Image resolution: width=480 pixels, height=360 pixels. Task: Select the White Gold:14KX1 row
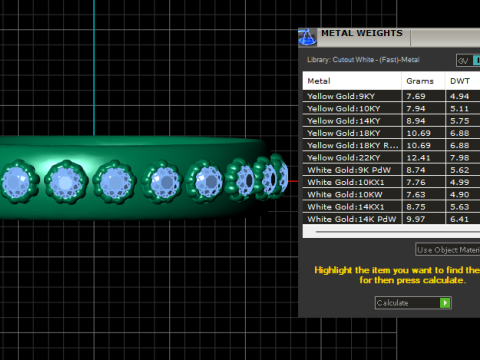[391, 207]
